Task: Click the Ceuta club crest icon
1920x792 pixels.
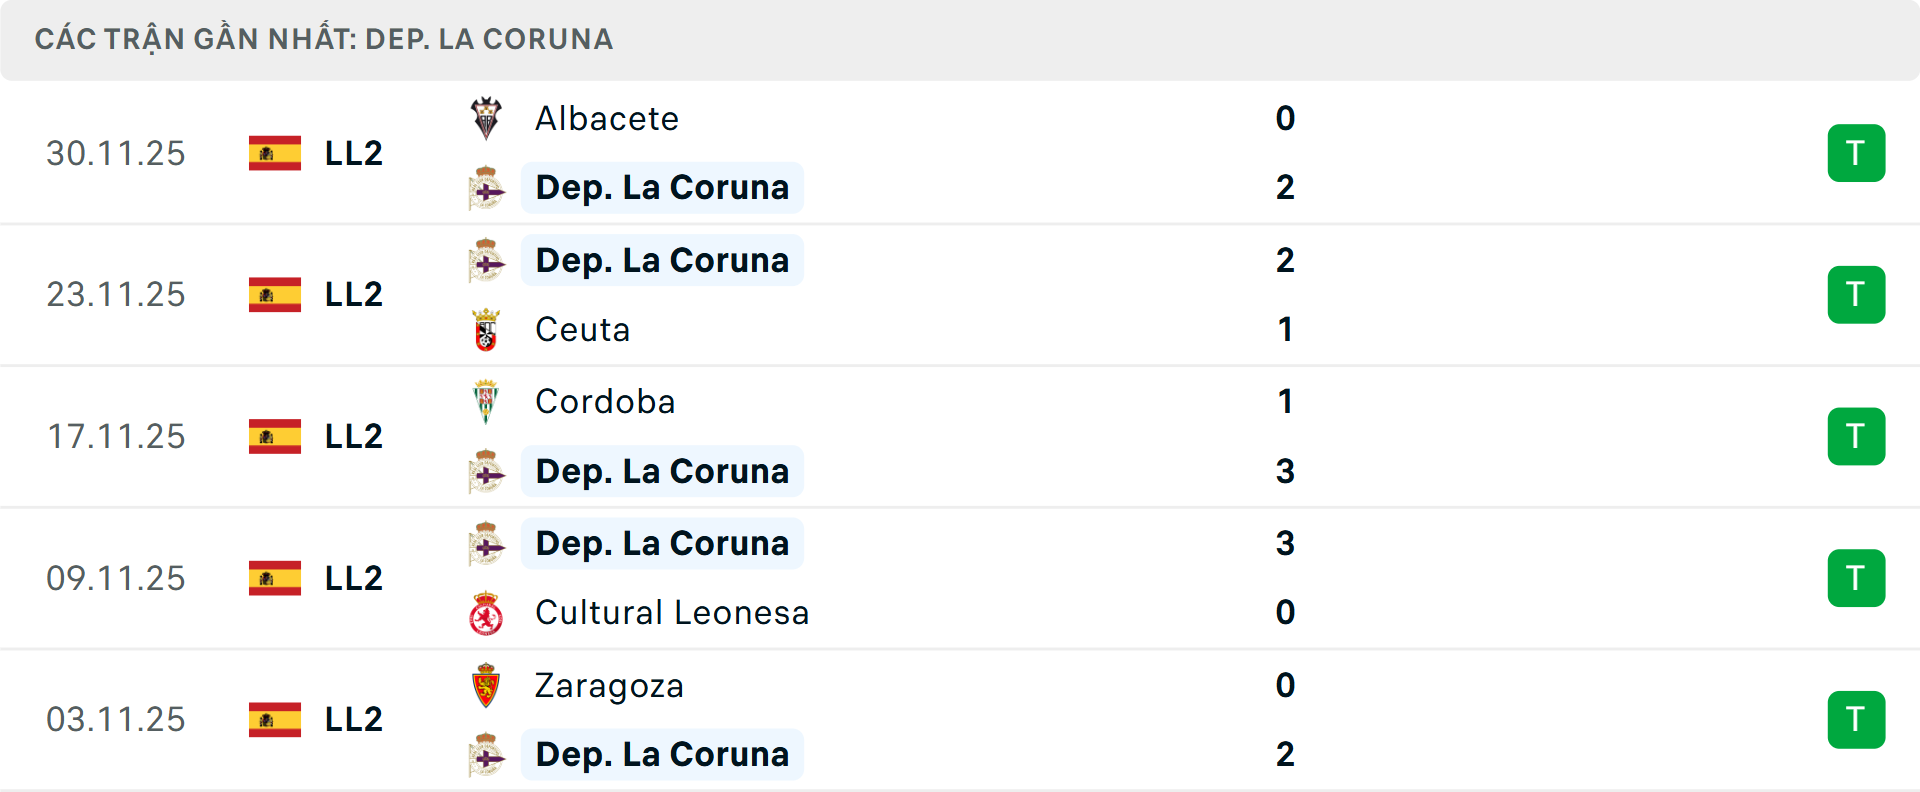Action: (486, 329)
